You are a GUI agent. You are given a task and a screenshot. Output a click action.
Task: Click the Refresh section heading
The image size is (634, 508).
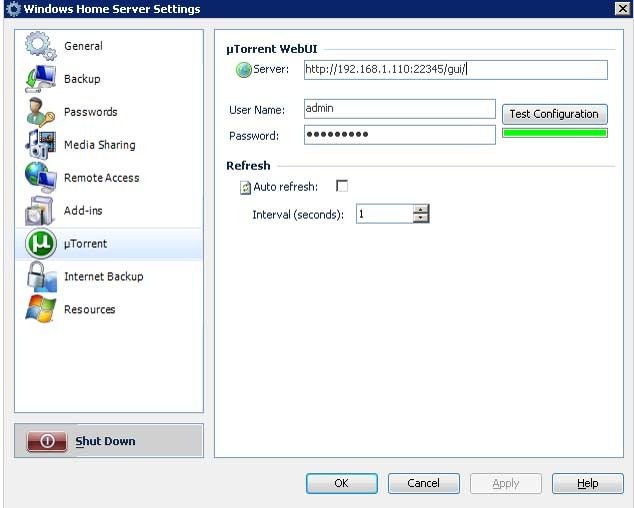tap(248, 165)
